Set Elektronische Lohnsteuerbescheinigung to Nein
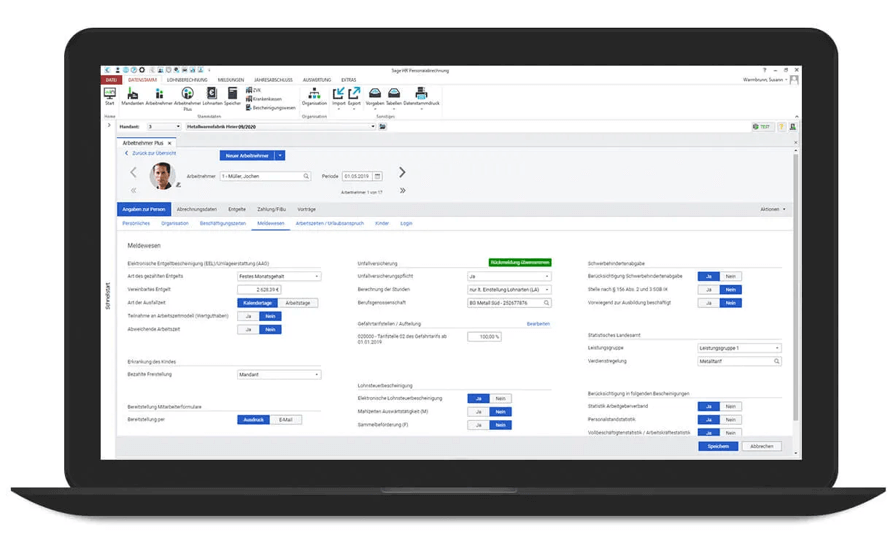 (x=501, y=398)
